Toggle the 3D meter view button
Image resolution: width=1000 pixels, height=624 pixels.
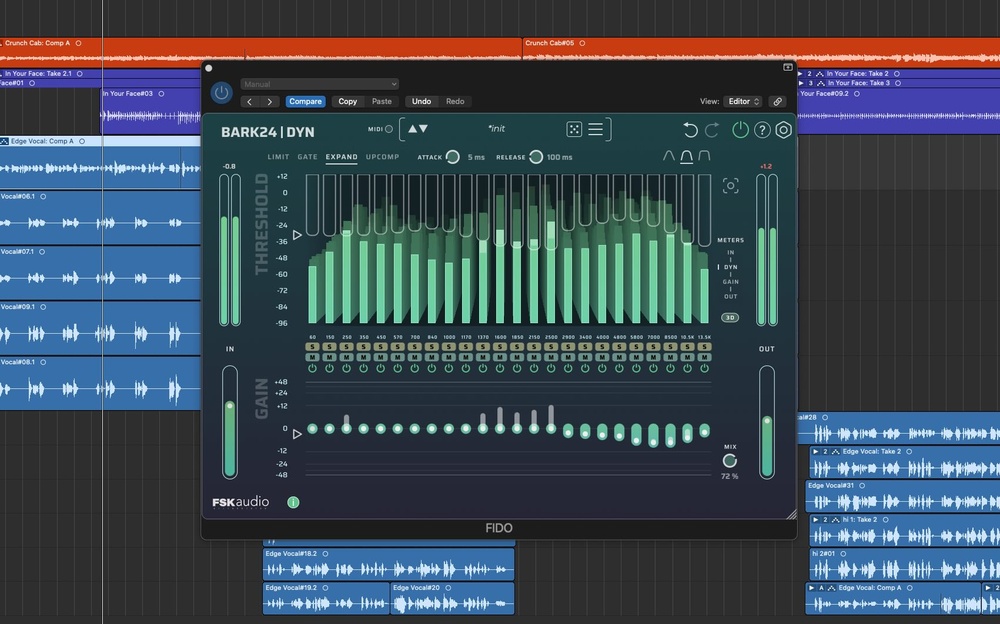point(730,317)
